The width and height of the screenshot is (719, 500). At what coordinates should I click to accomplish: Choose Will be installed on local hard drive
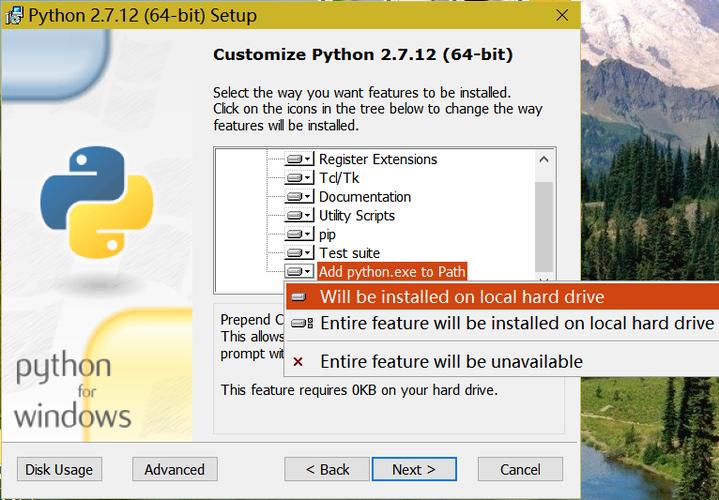(502, 297)
